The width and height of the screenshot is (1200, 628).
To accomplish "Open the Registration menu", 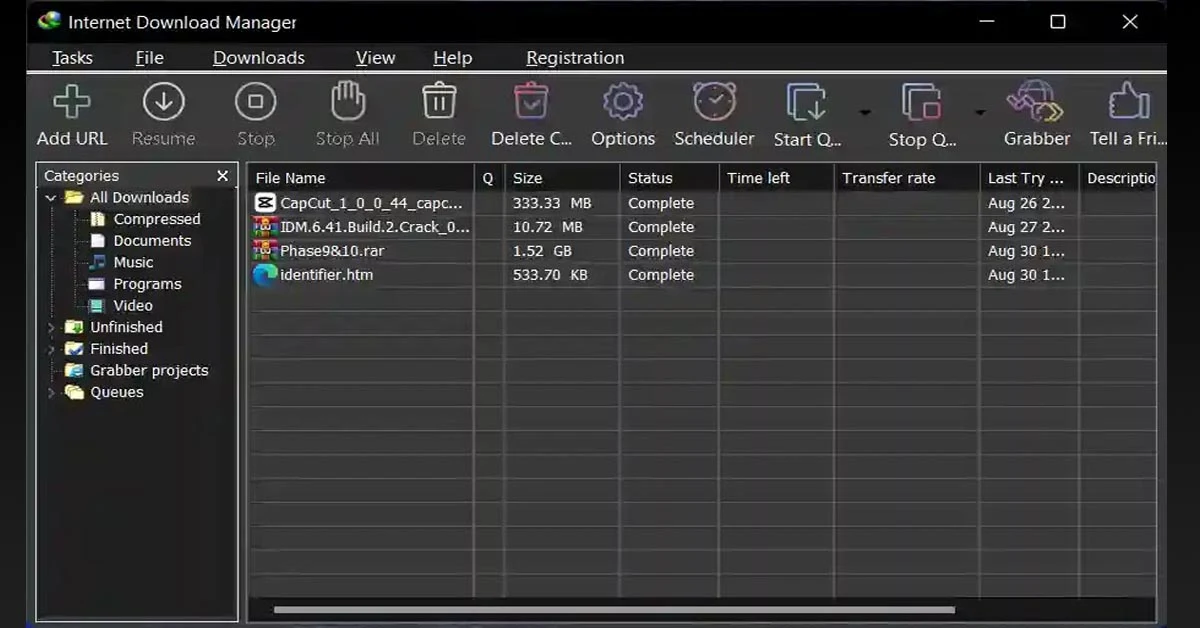I will click(575, 58).
